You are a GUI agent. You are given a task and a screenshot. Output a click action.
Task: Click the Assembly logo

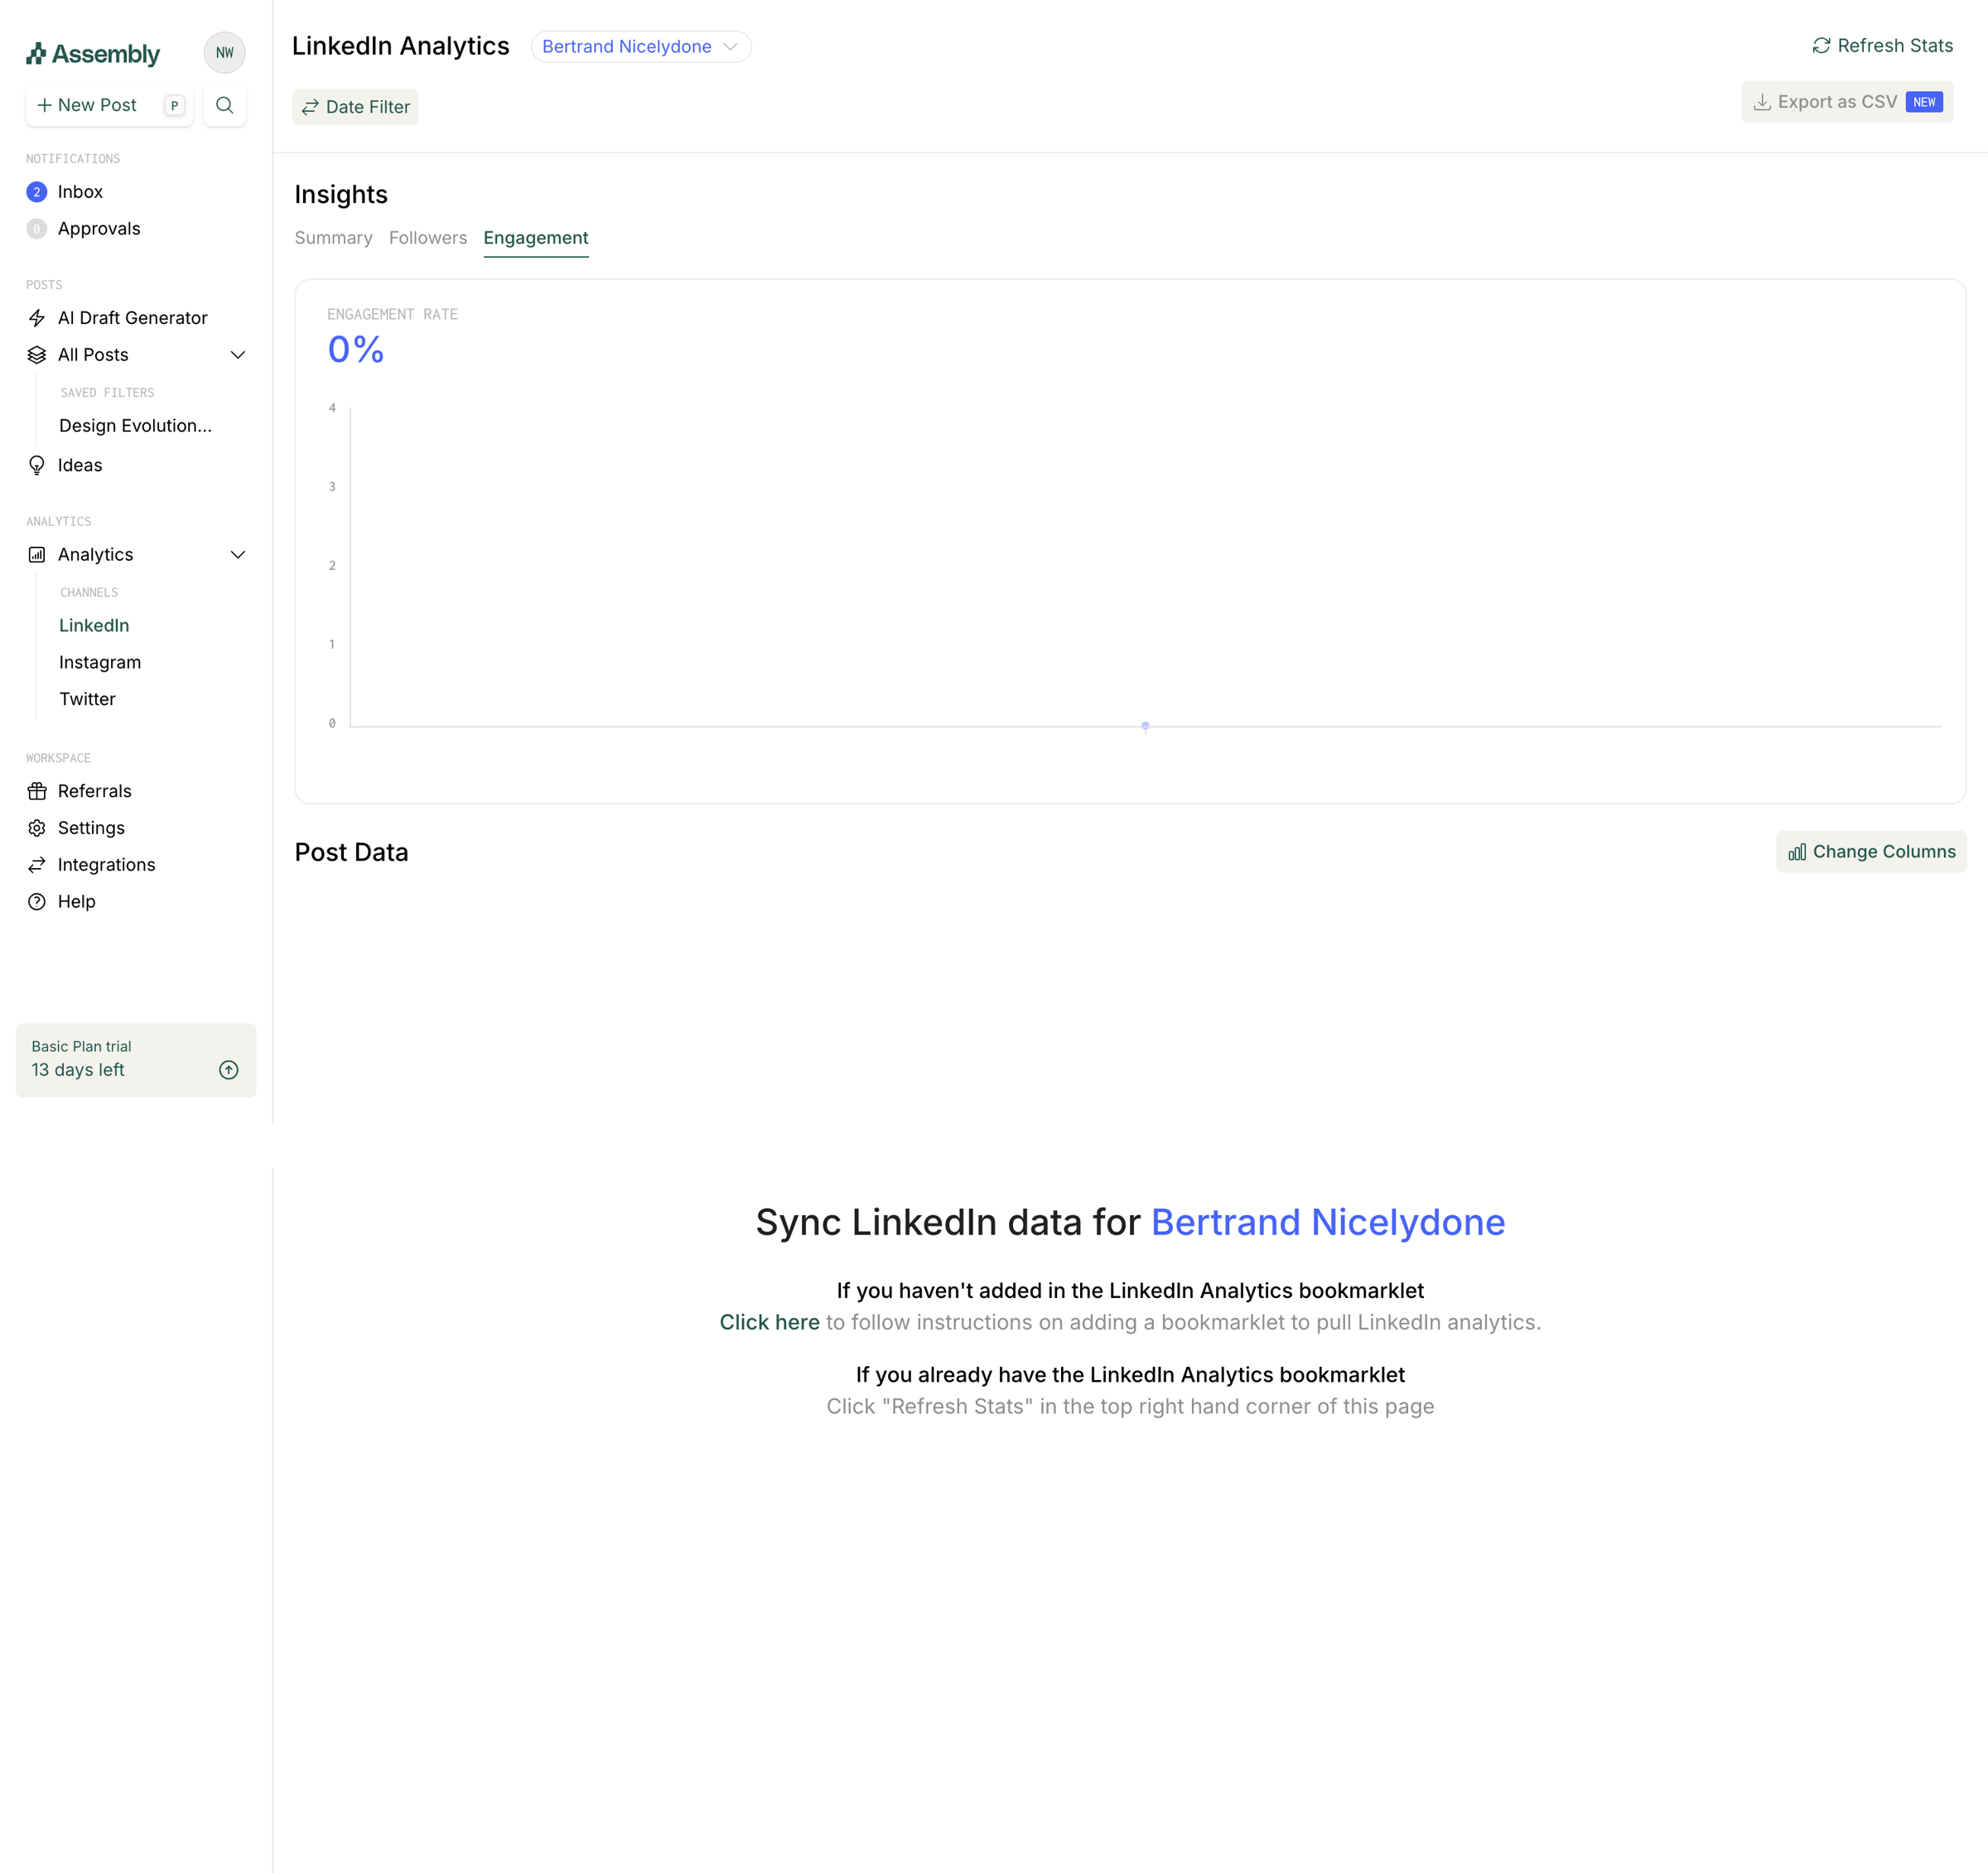[x=93, y=54]
